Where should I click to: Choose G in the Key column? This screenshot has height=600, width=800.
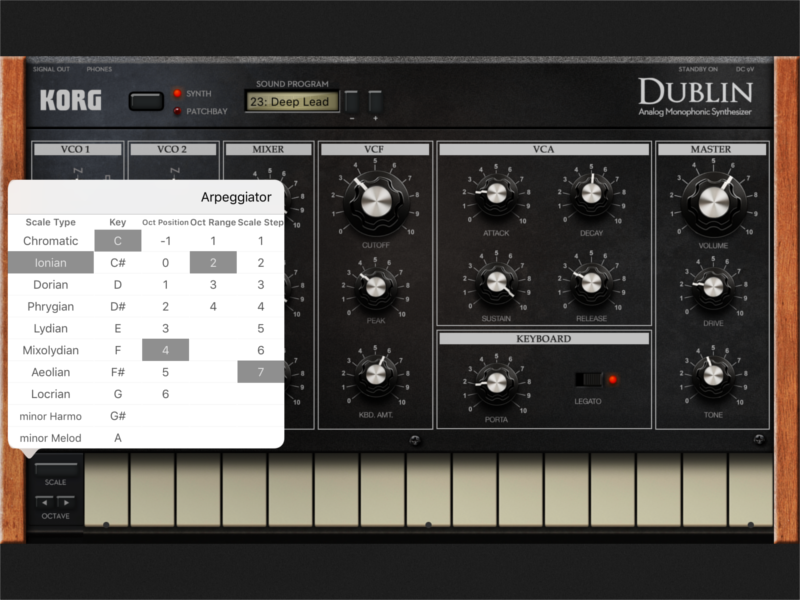pos(118,394)
